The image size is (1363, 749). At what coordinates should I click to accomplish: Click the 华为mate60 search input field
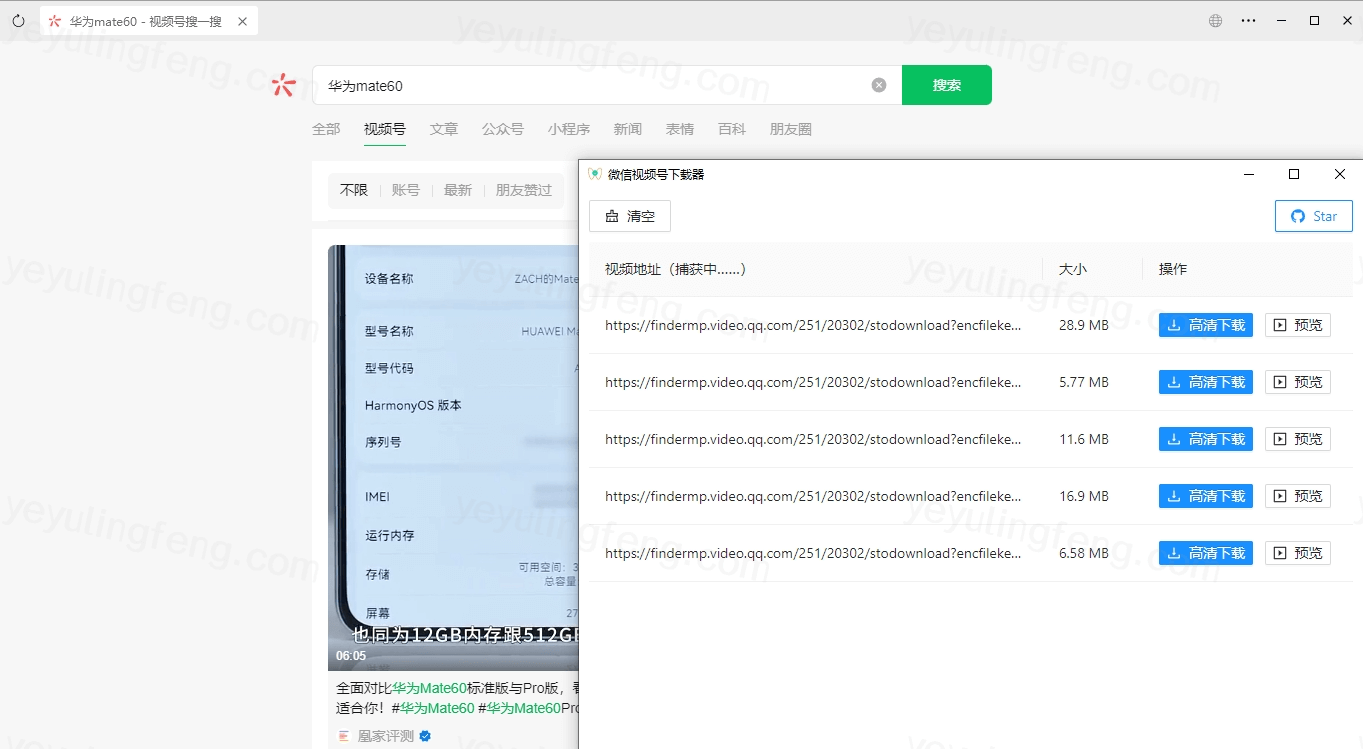(x=607, y=85)
